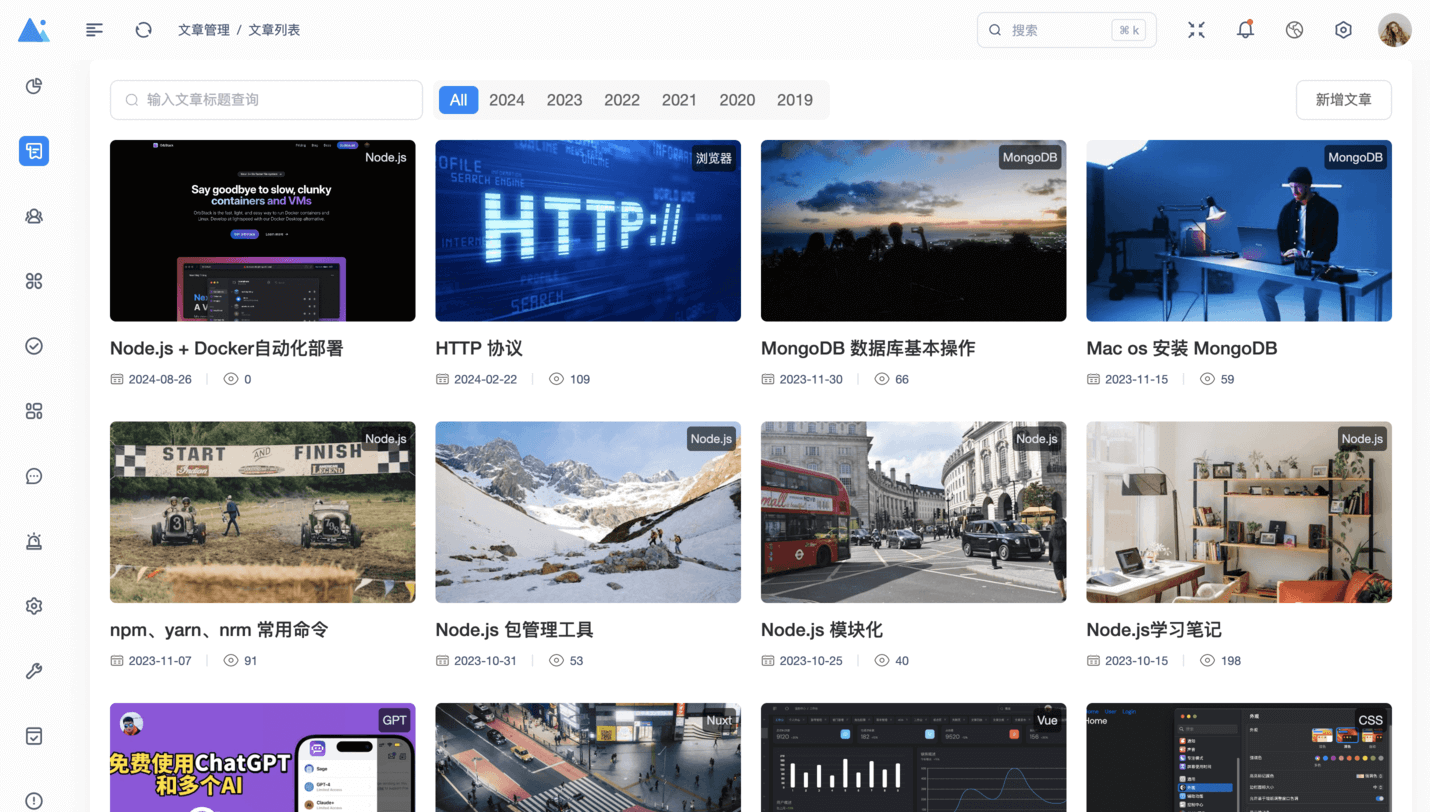Open the London red bus thumbnail
The height and width of the screenshot is (812, 1430).
913,512
